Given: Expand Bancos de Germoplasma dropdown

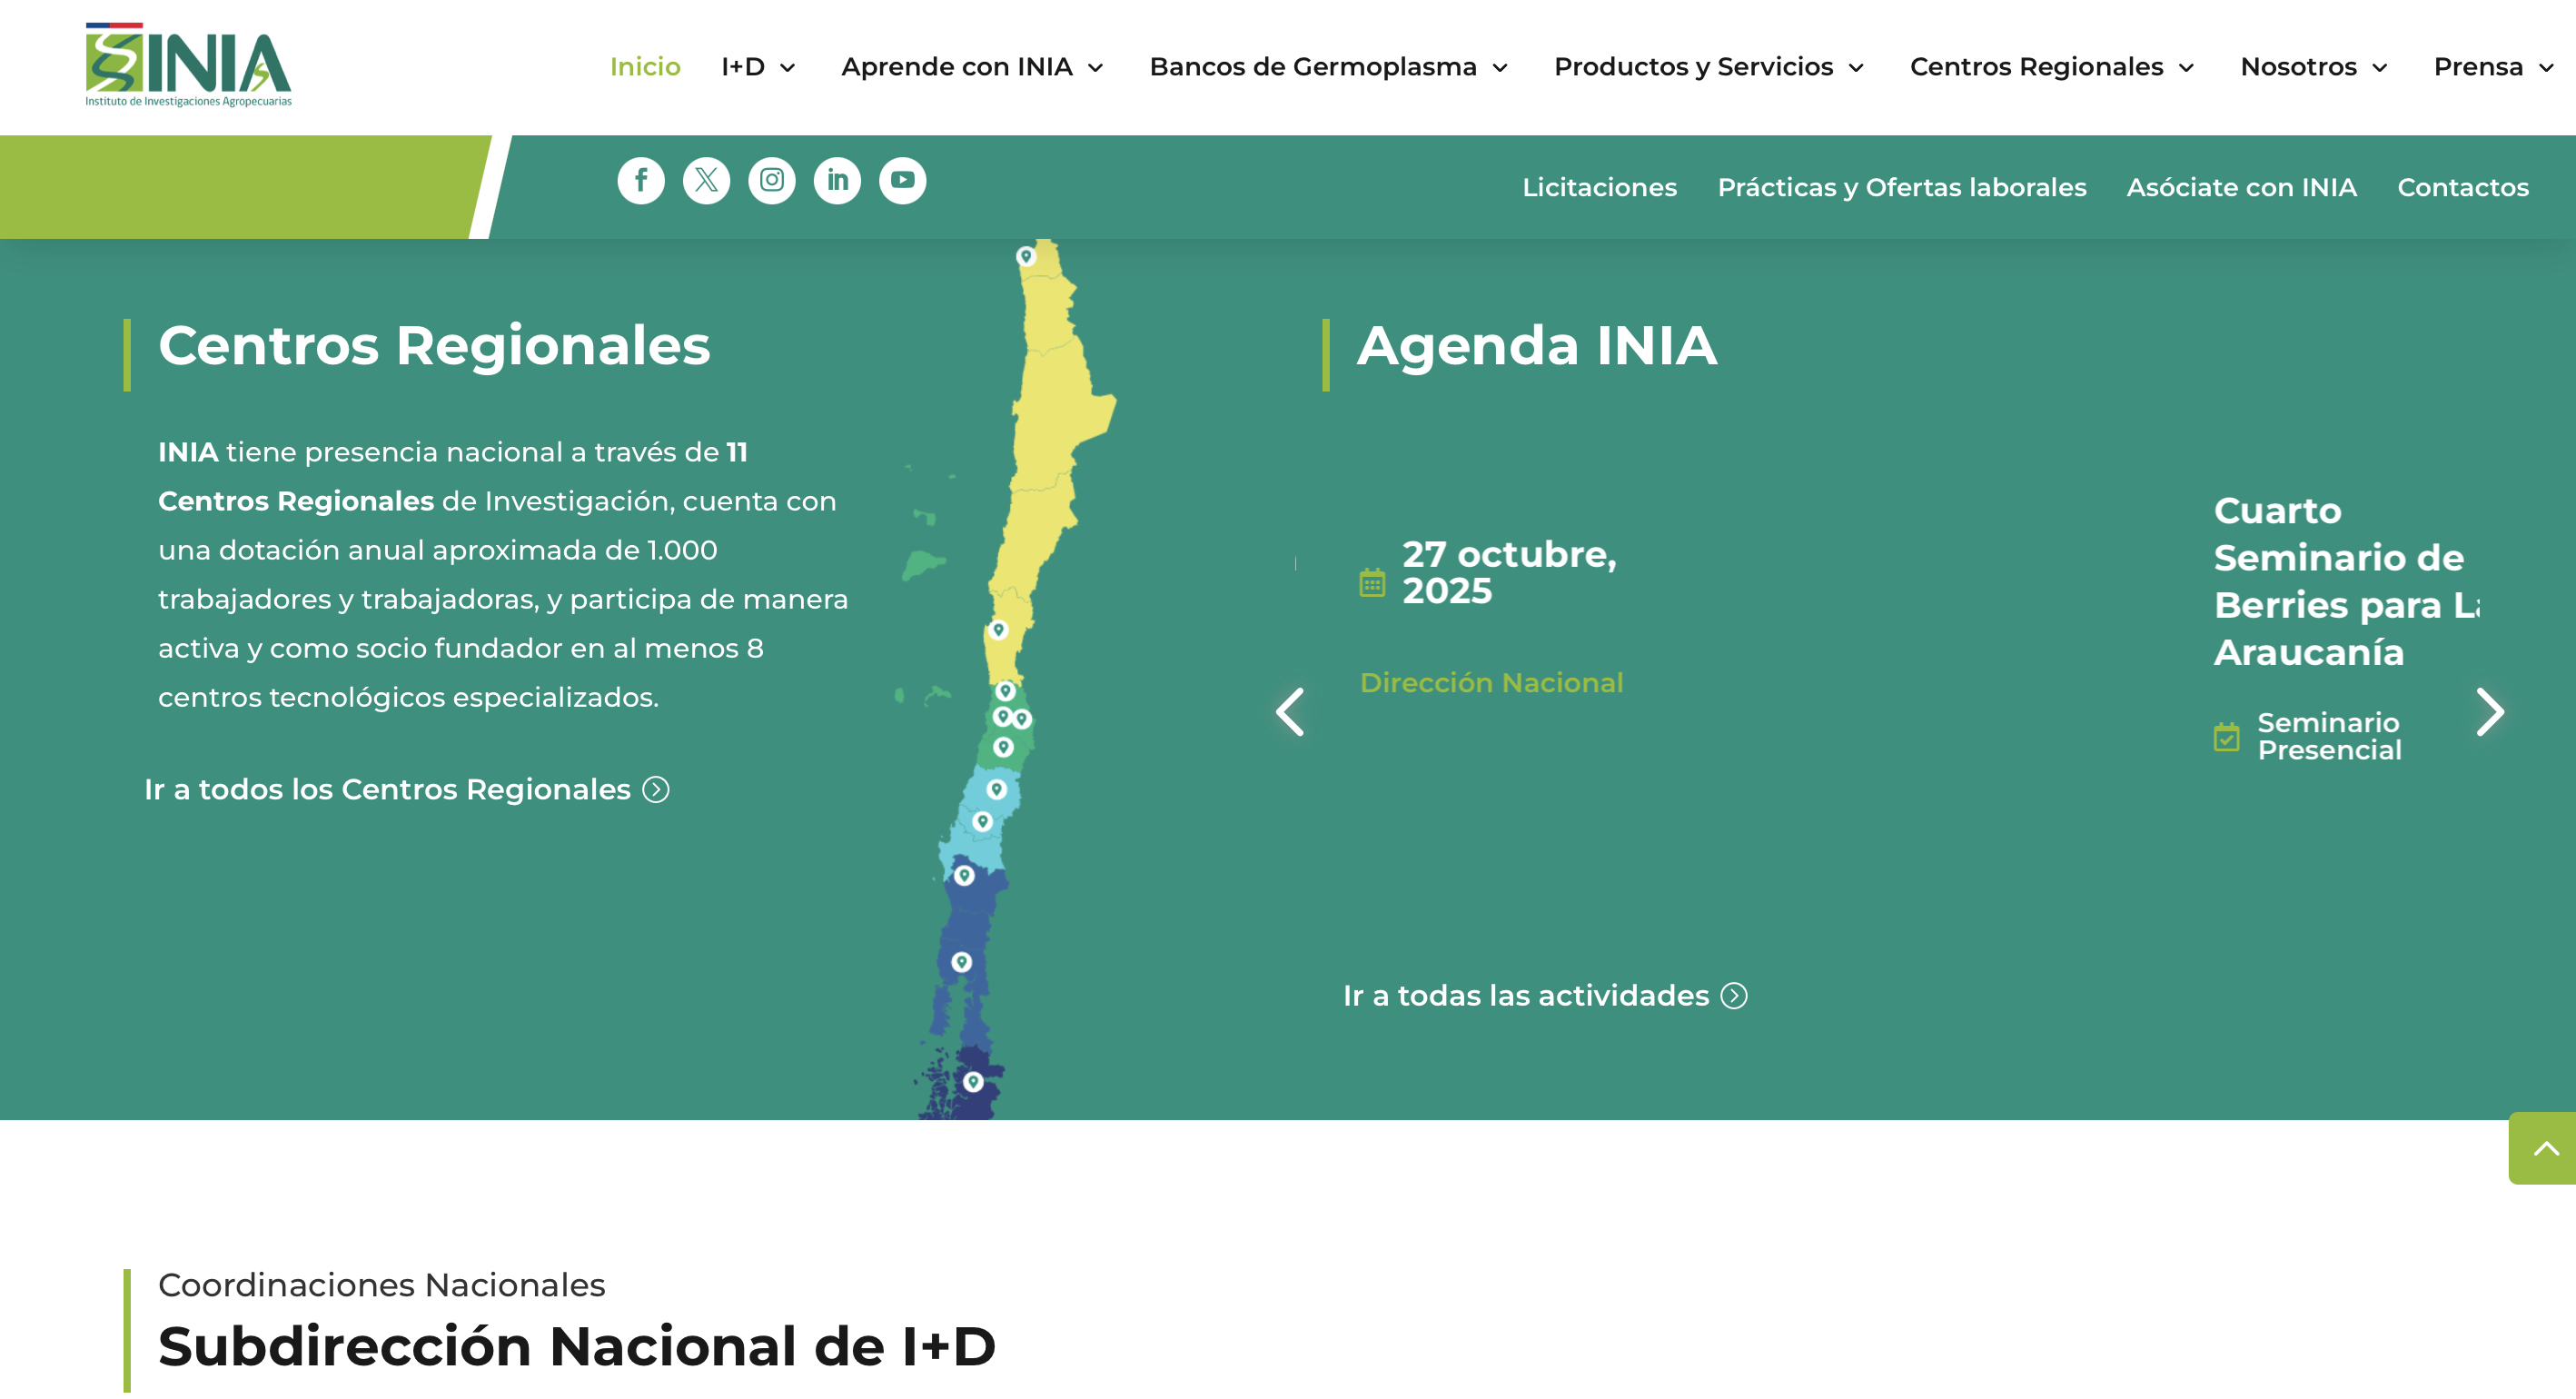Looking at the screenshot, I should tap(1327, 67).
